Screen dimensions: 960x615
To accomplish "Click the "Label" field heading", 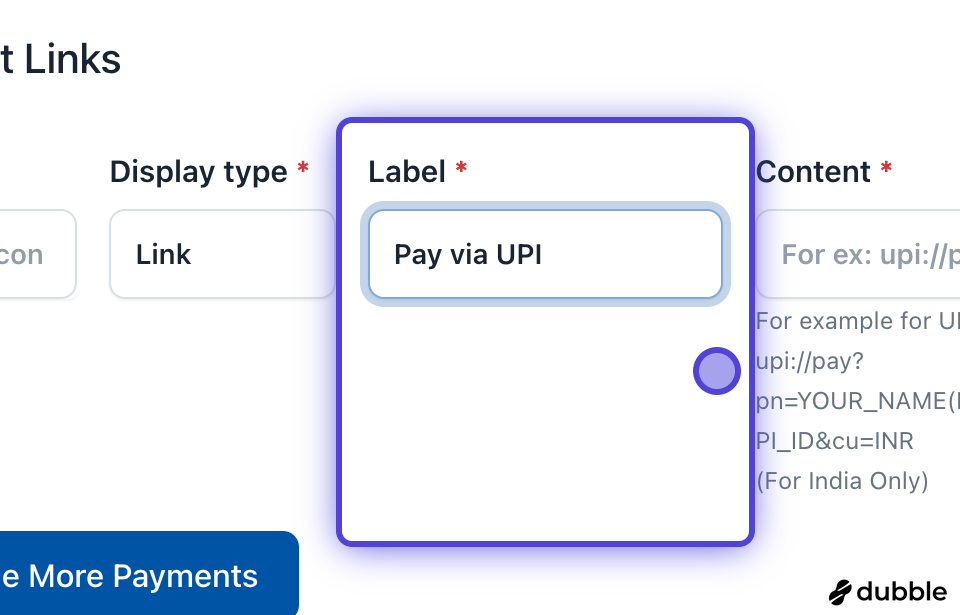I will click(406, 172).
